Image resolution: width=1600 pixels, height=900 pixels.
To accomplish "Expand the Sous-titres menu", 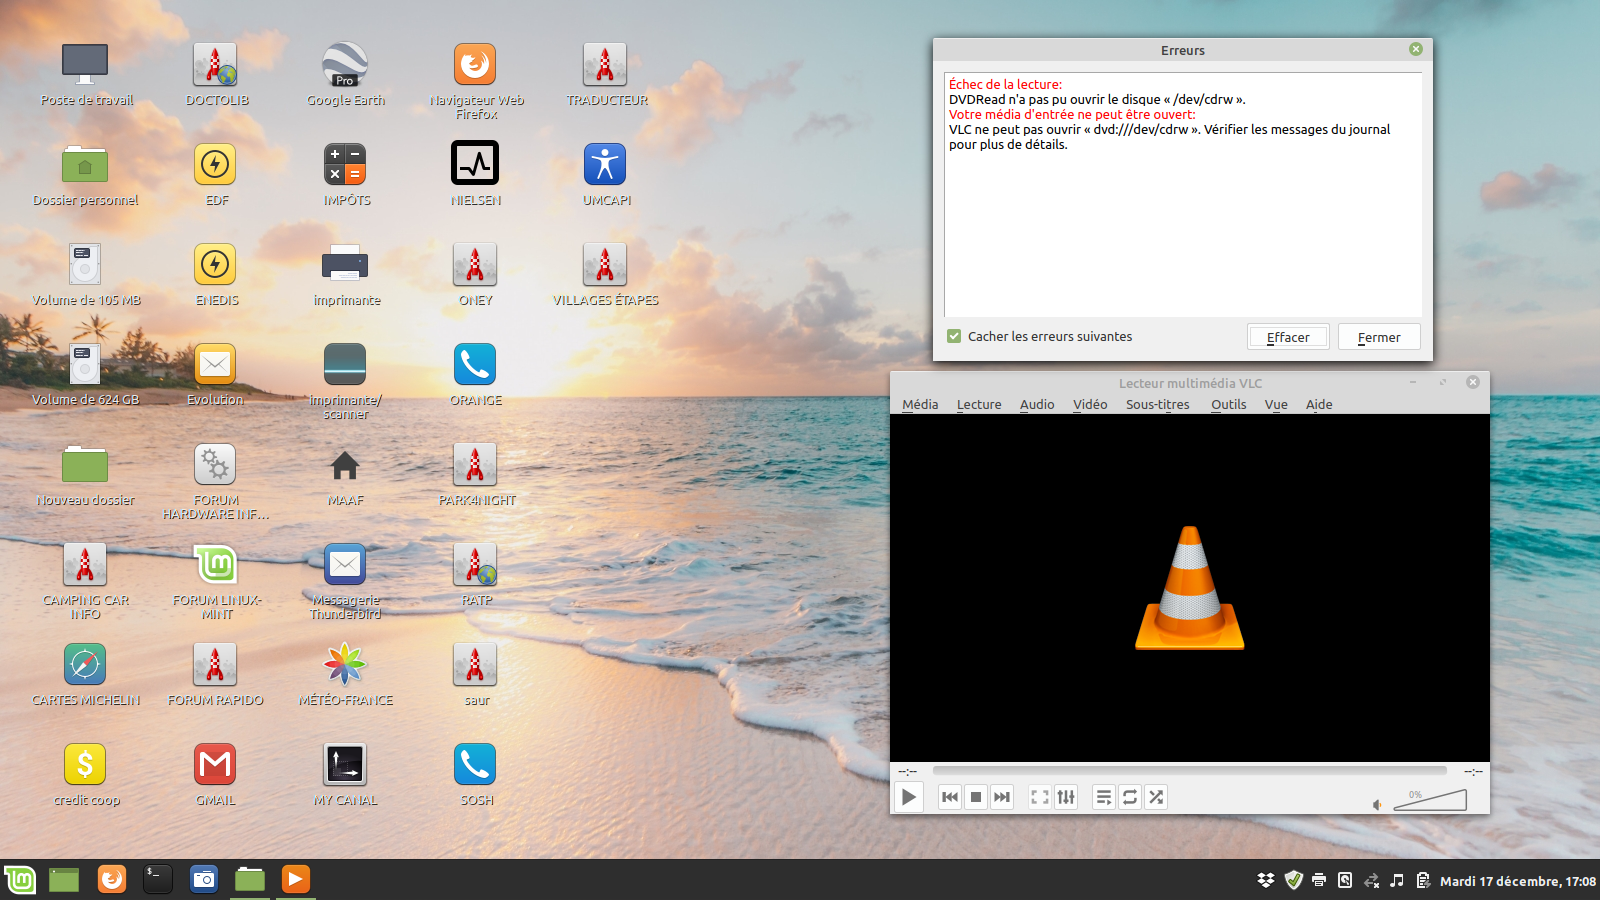I will tap(1157, 405).
